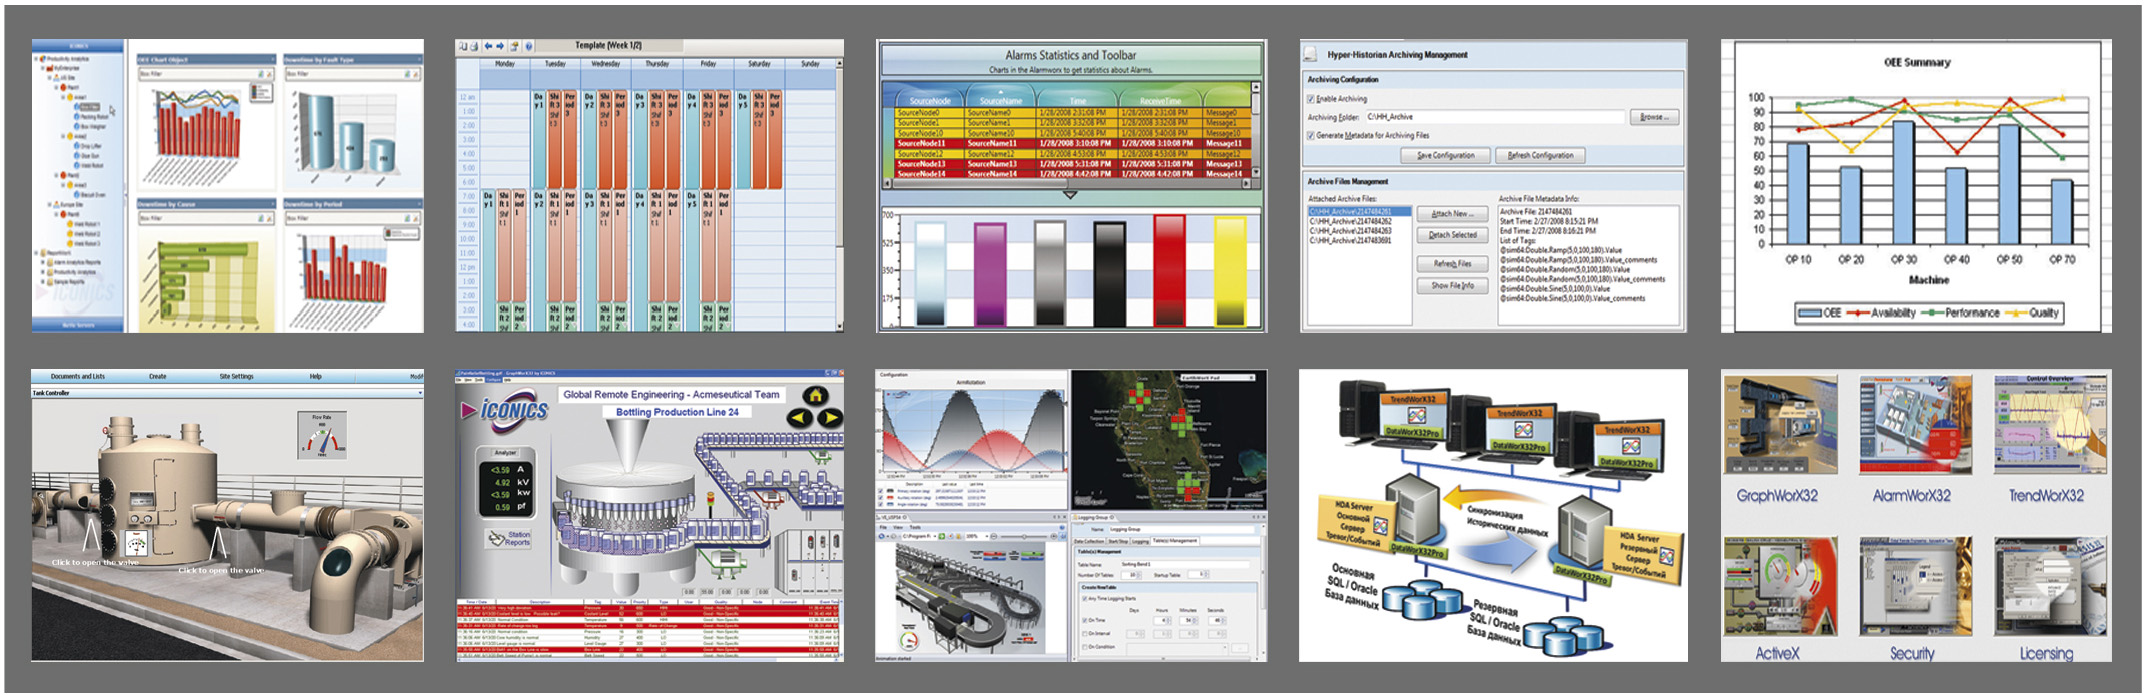This screenshot has width=2144, height=695.
Task: Click Detach Selected button
Action: tap(1452, 235)
